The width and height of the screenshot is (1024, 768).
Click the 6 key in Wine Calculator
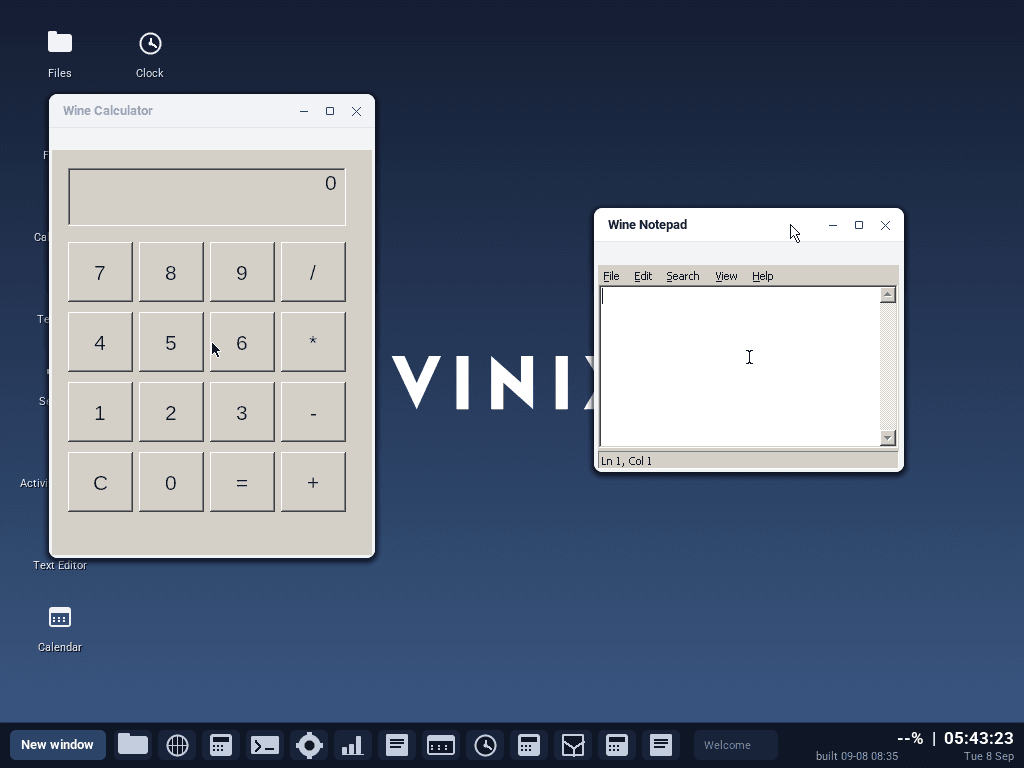(x=242, y=342)
